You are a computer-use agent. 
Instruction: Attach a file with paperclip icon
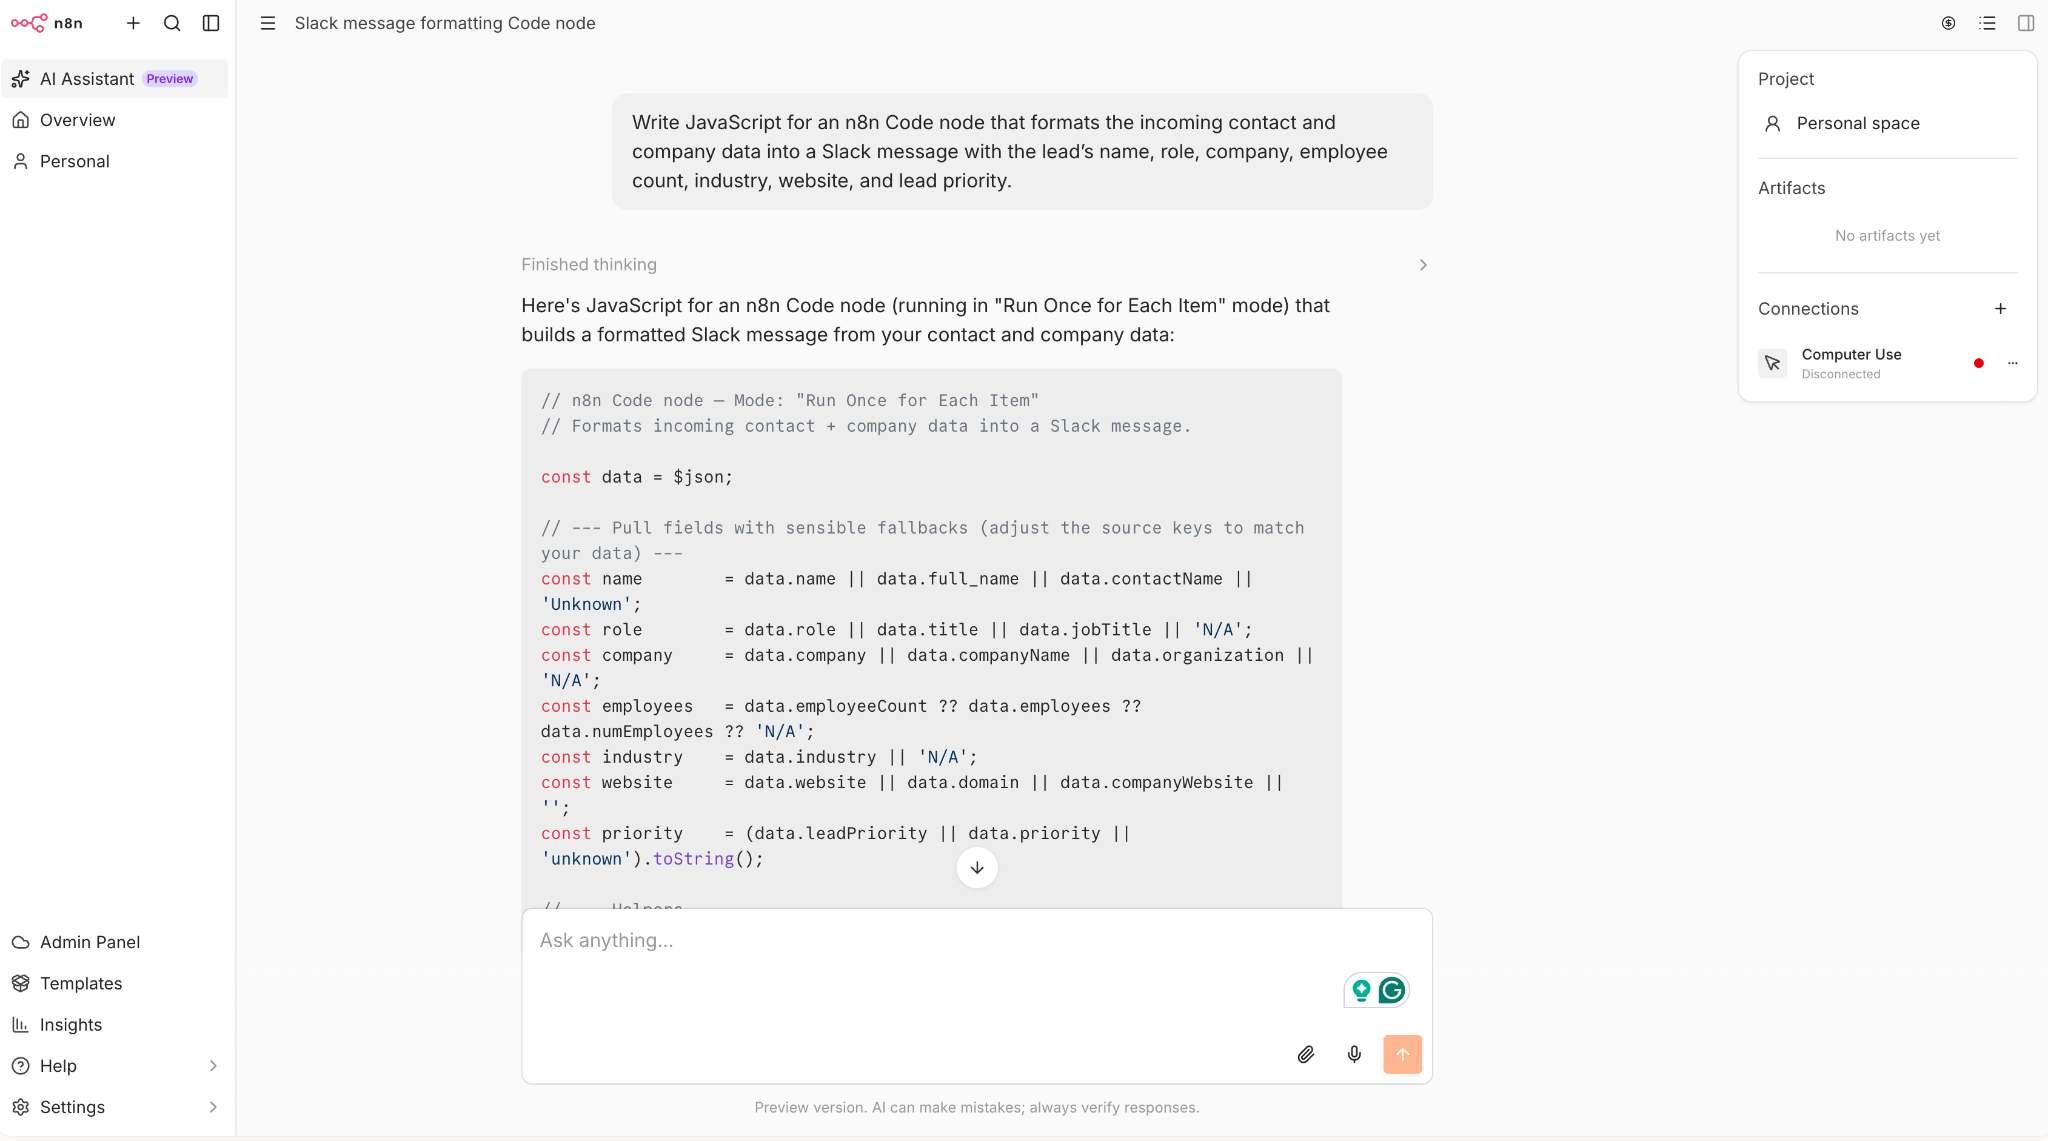[1306, 1054]
